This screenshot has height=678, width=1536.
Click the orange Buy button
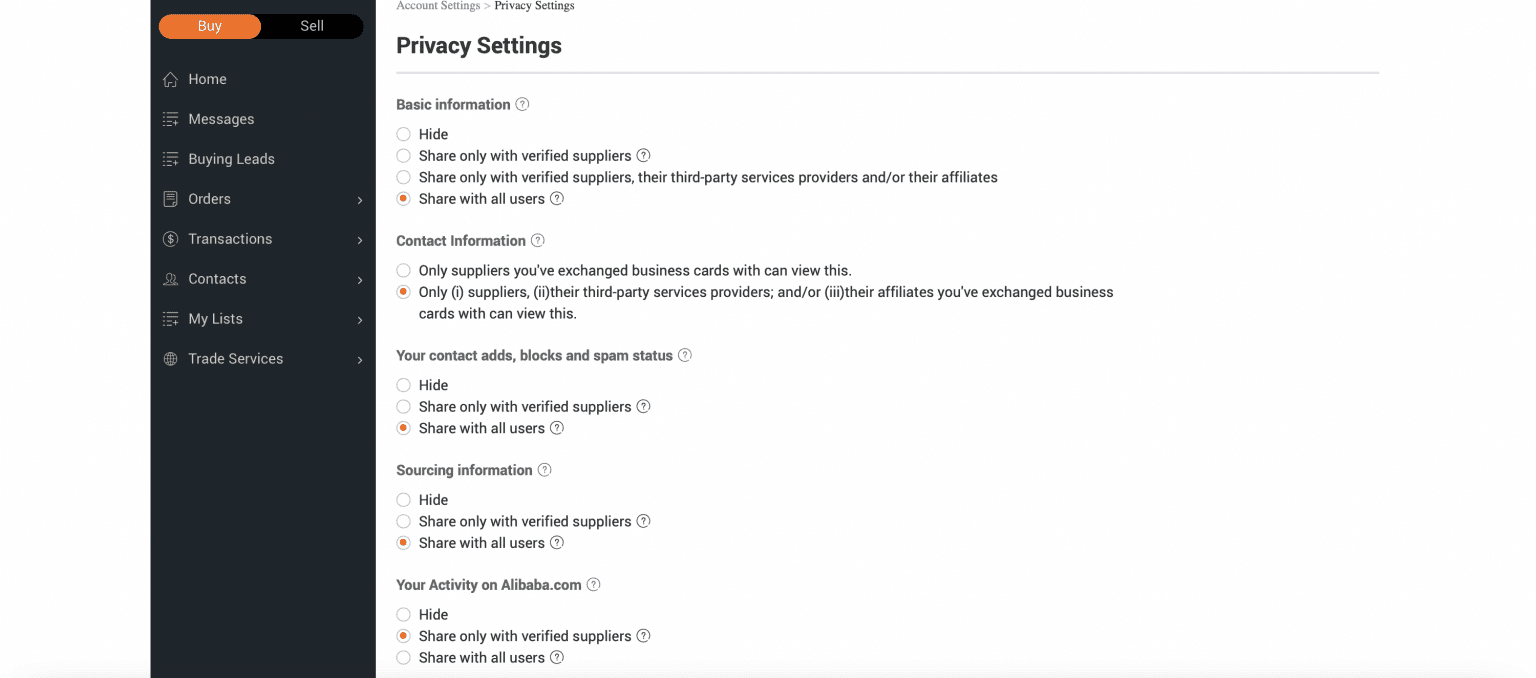[210, 26]
